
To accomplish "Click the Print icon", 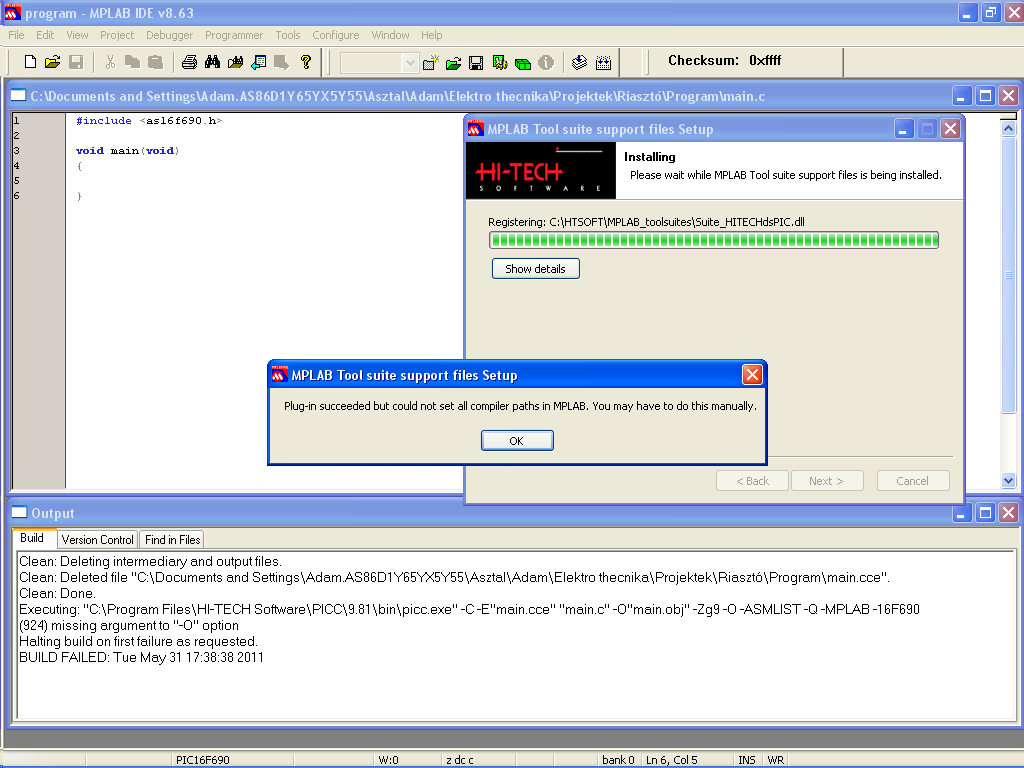I will coord(189,62).
